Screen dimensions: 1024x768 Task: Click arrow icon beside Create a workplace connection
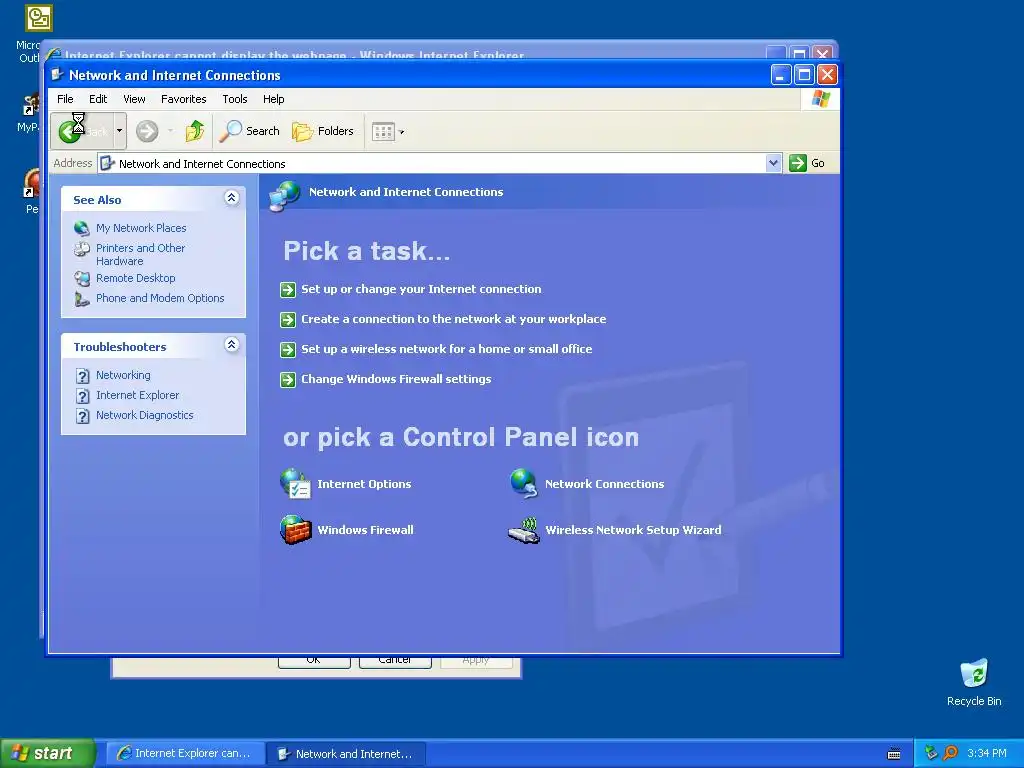288,320
